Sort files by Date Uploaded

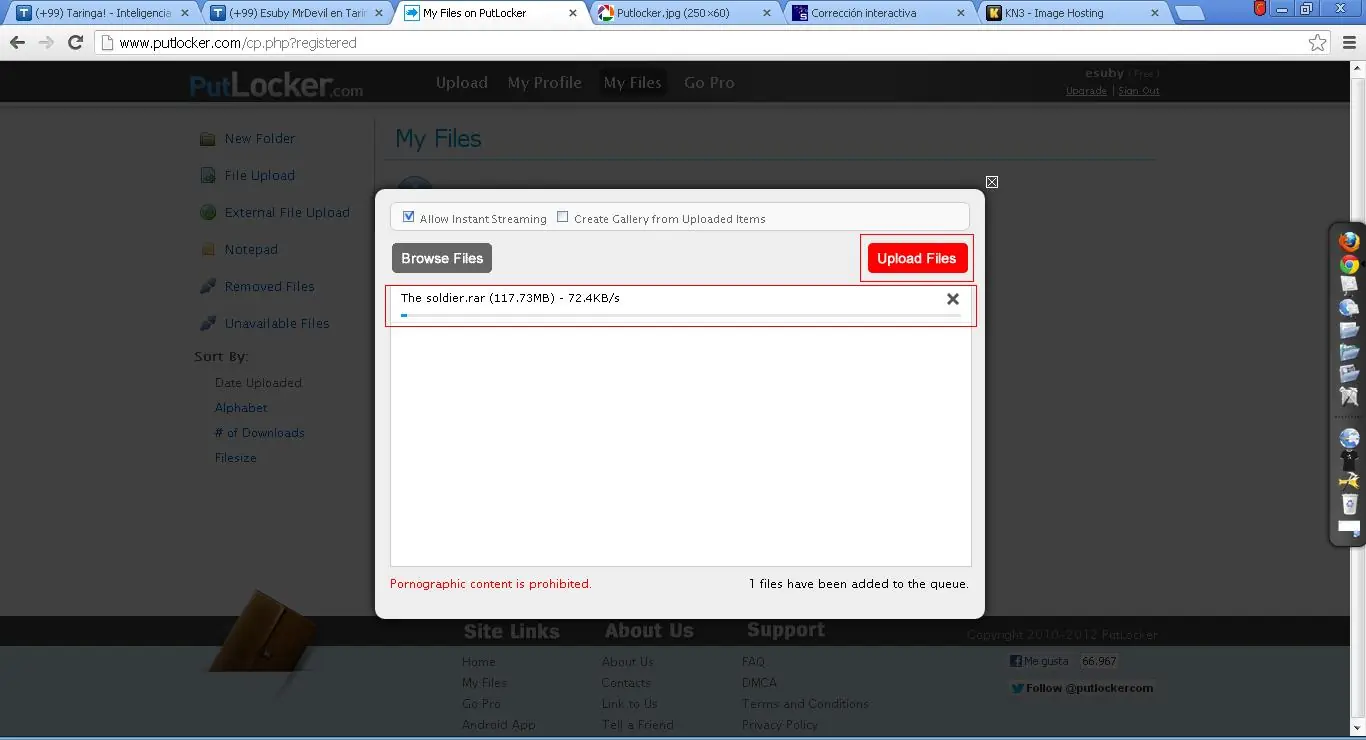click(258, 383)
